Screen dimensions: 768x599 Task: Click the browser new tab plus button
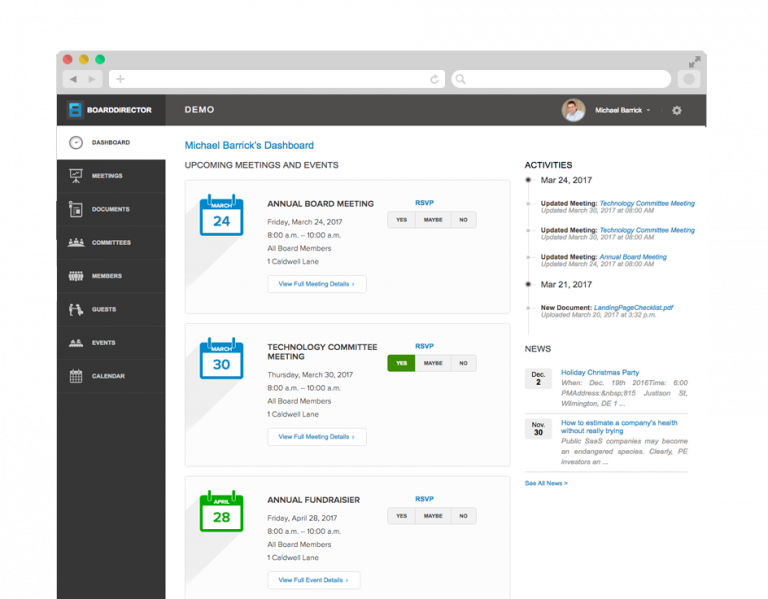coord(120,79)
